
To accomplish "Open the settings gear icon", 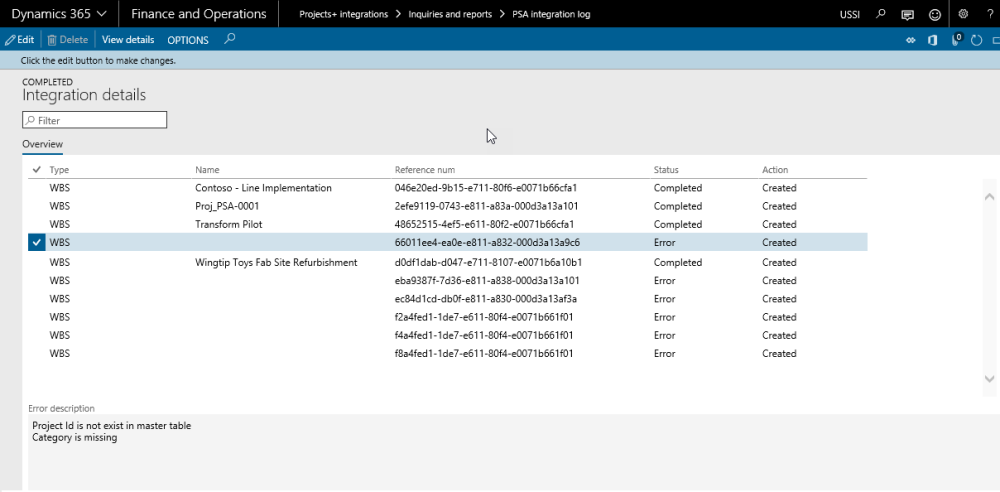I will [x=963, y=14].
